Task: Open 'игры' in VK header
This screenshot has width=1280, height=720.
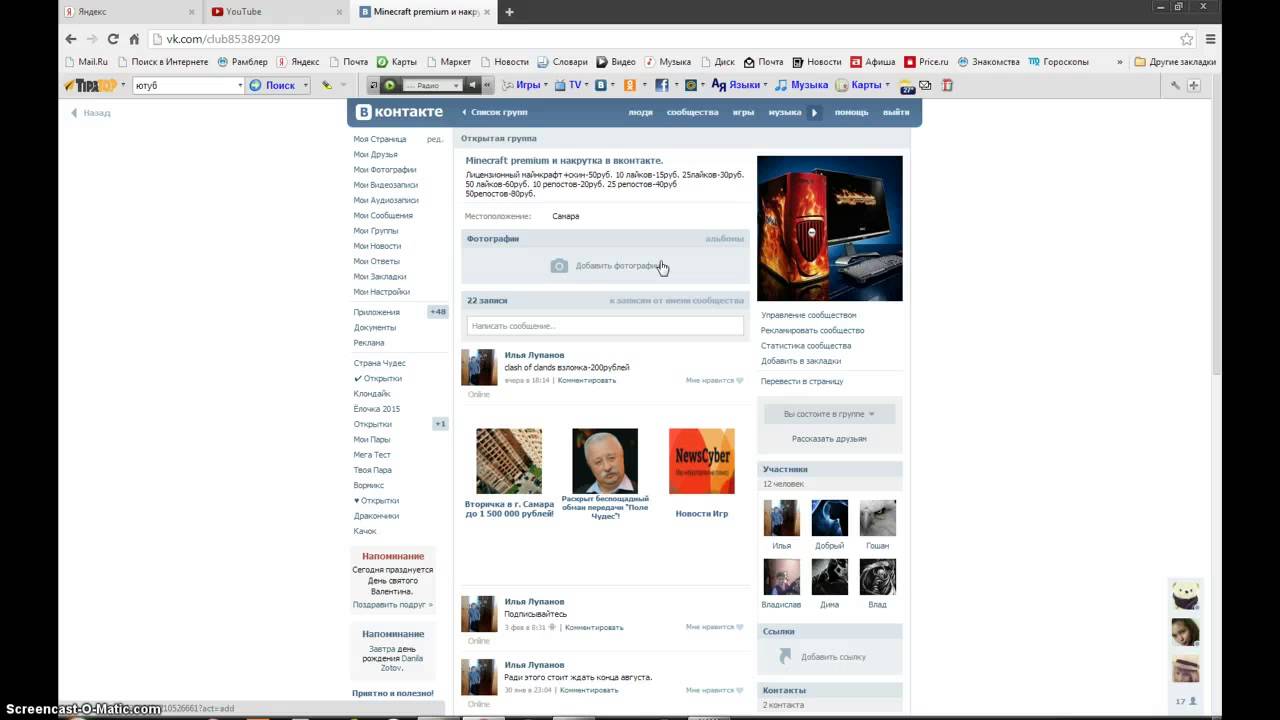Action: click(743, 112)
